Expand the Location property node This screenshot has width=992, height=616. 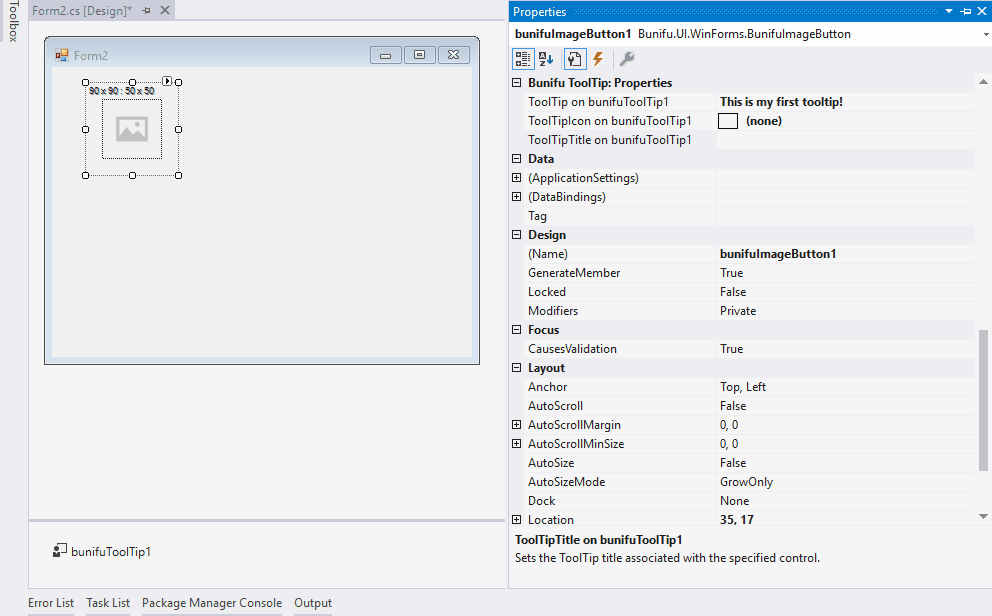[517, 520]
